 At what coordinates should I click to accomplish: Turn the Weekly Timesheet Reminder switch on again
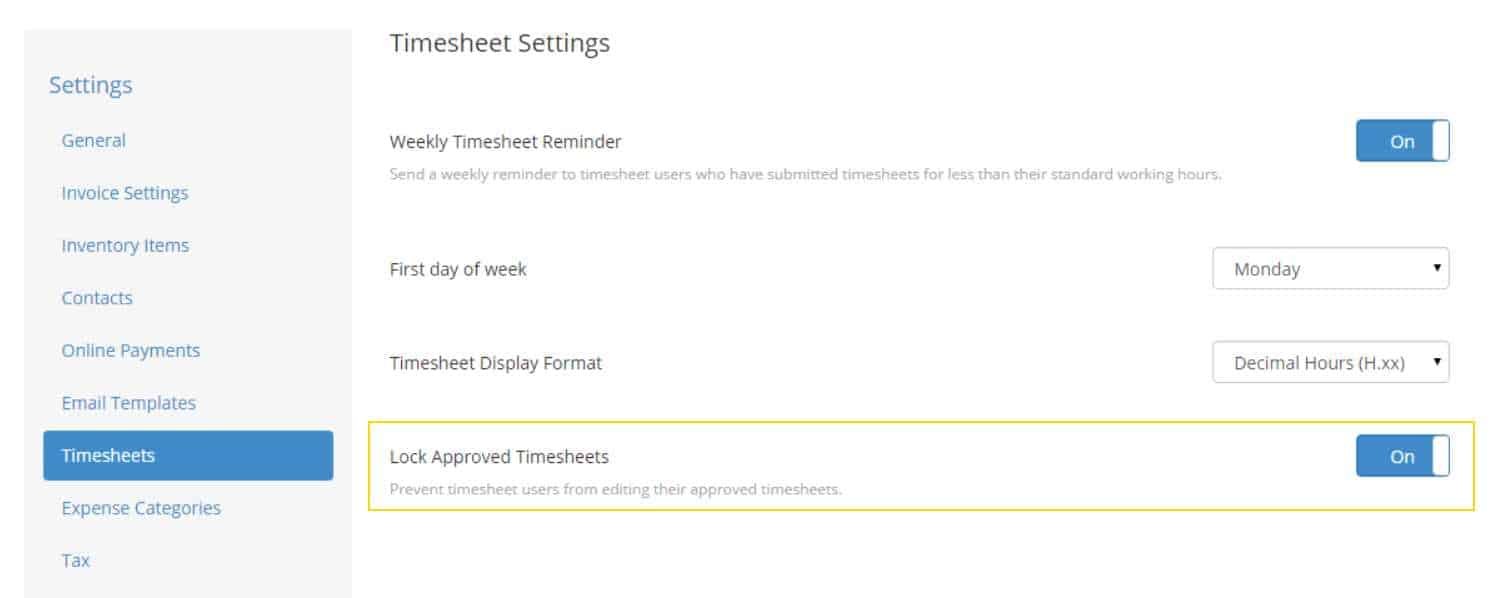[1401, 141]
